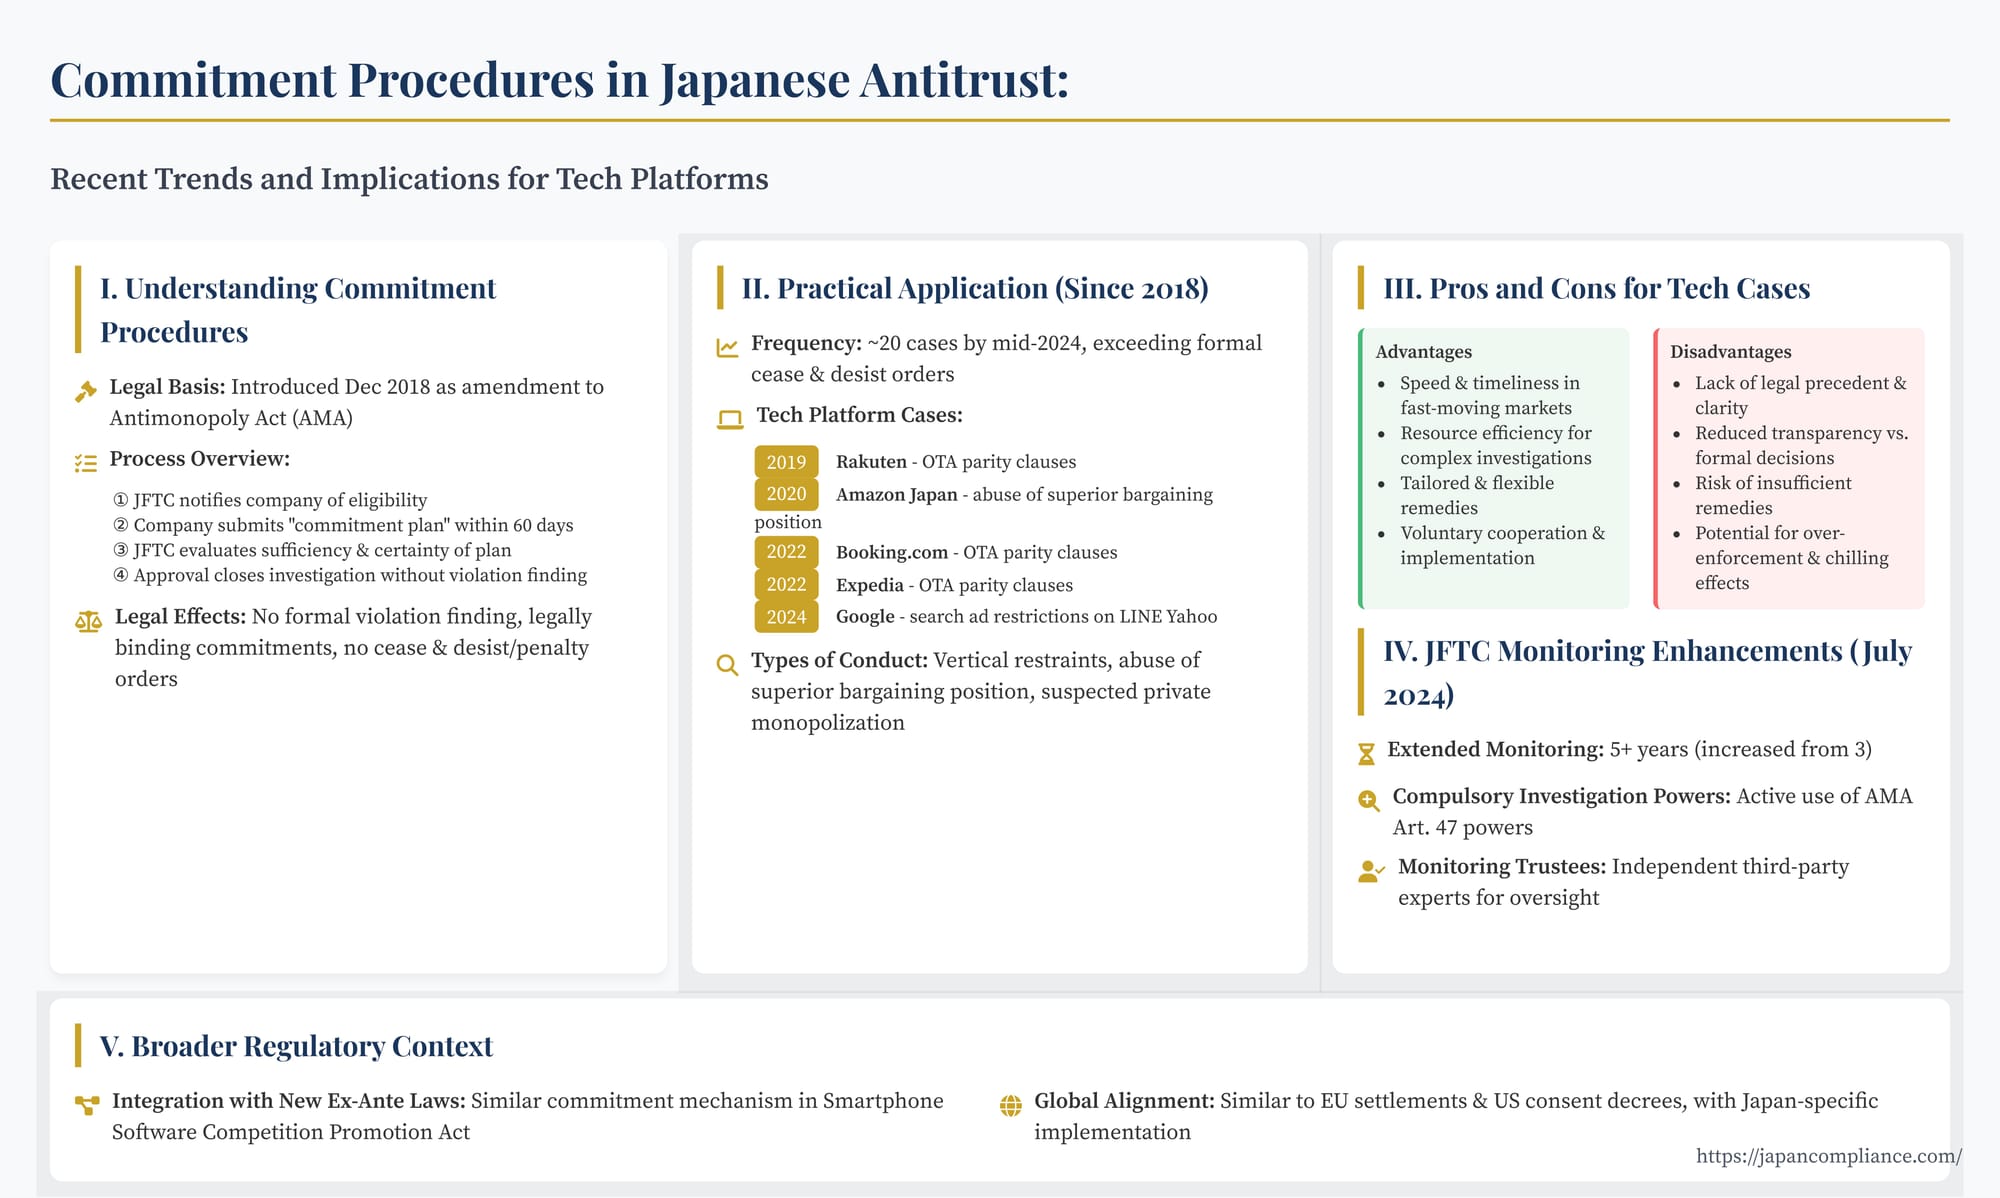The width and height of the screenshot is (2000, 1198).
Task: Click the gavel icon beside Legal Basis
Action: tap(86, 391)
